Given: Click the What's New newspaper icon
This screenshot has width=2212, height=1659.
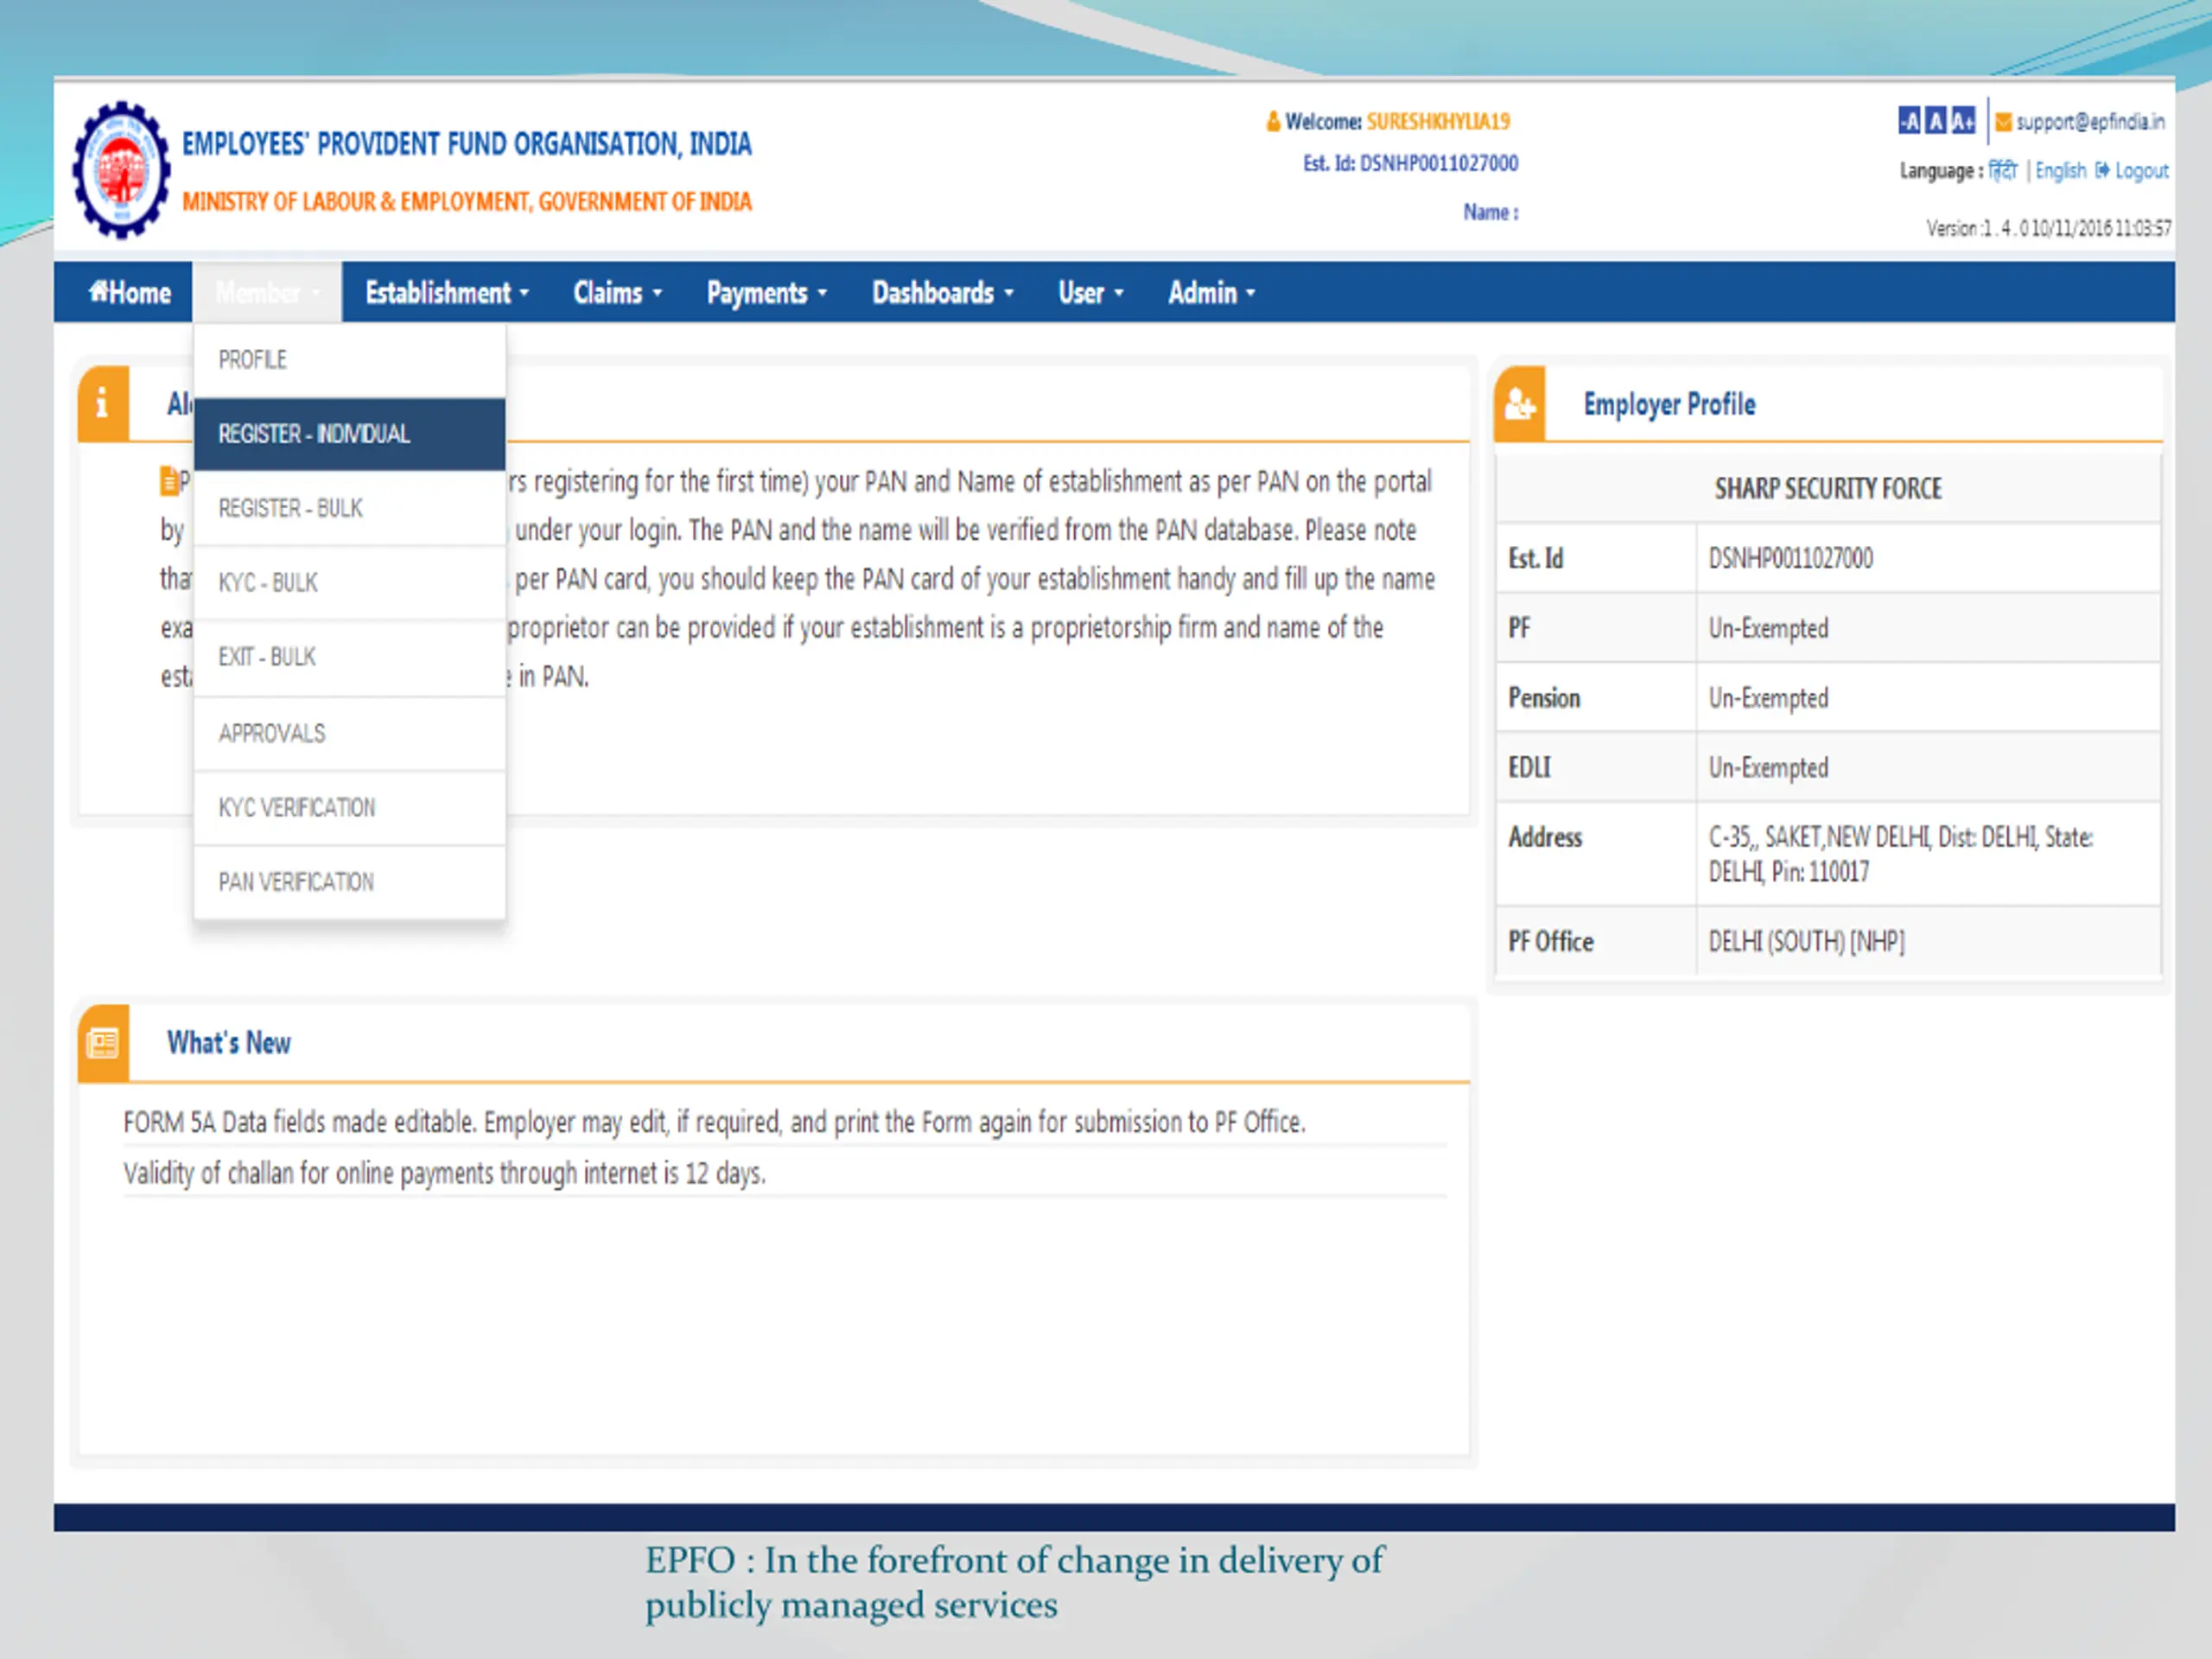Looking at the screenshot, I should (103, 1043).
